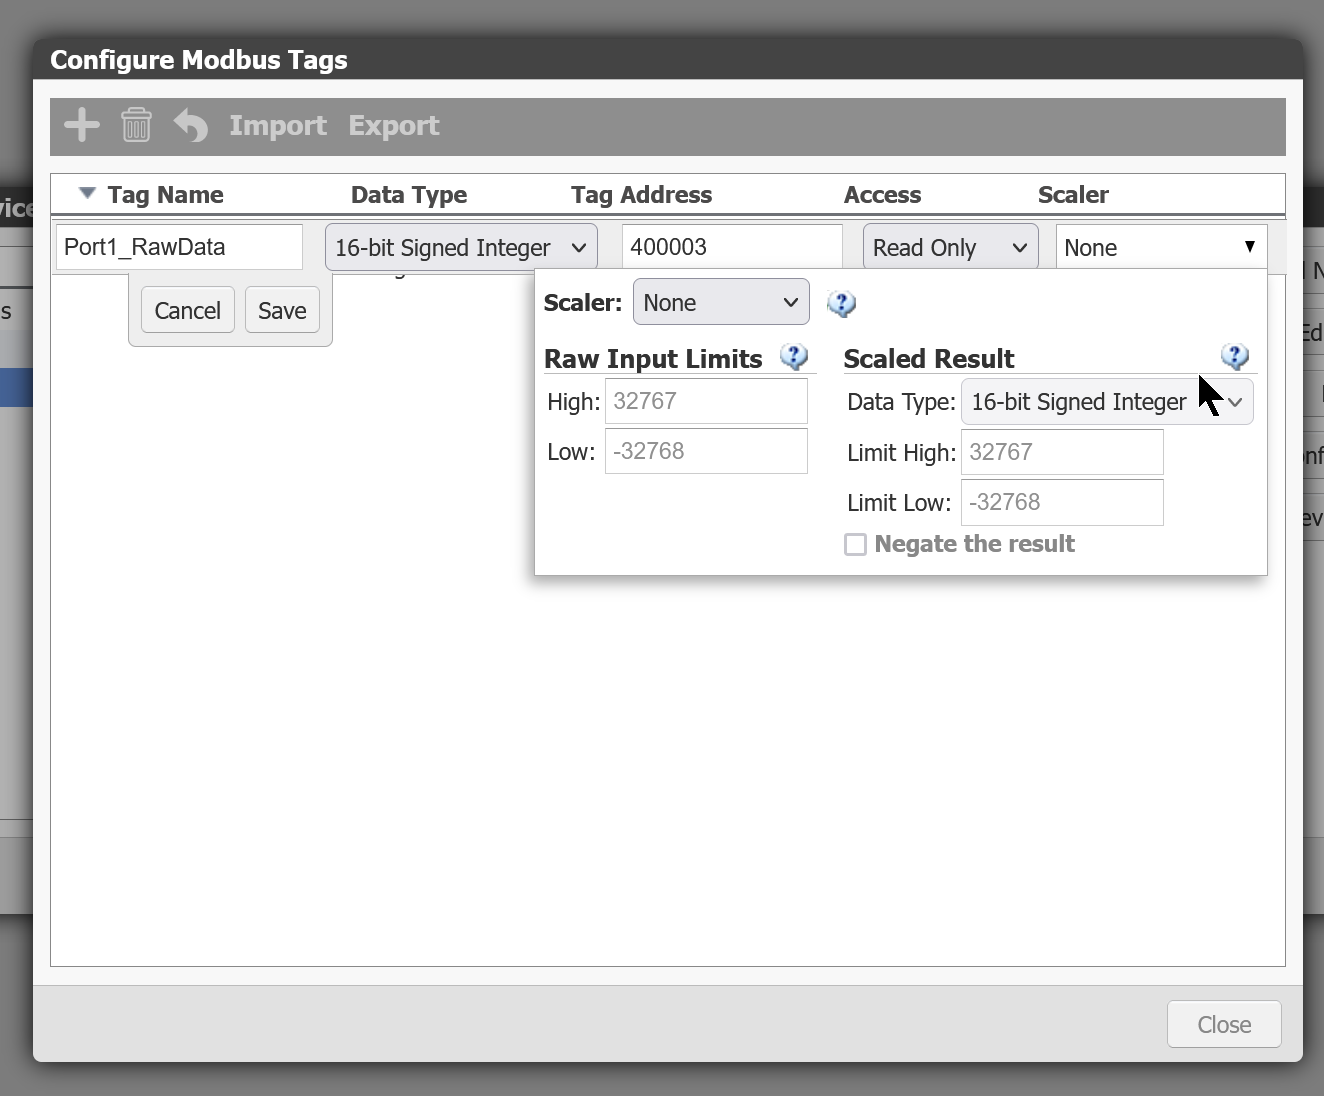Sort by the Tag Name triangle
The width and height of the screenshot is (1324, 1096).
pos(87,193)
